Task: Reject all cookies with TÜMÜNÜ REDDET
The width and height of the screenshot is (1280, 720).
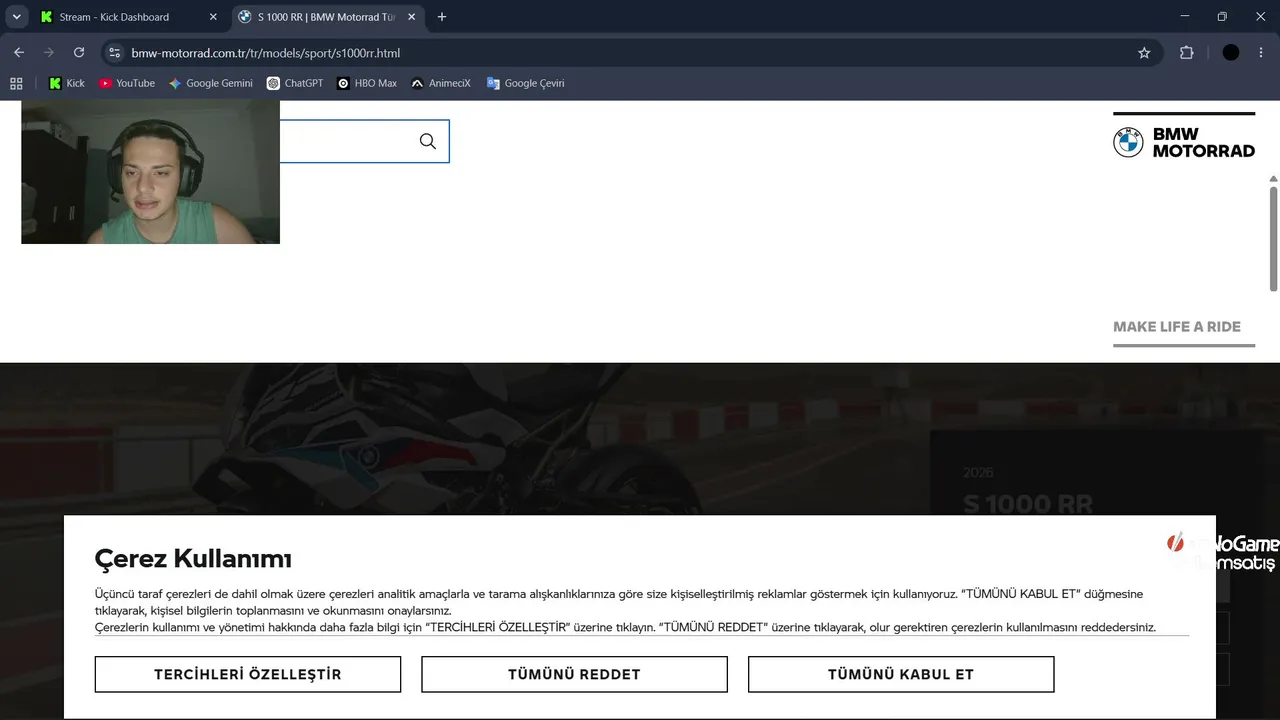Action: click(574, 674)
